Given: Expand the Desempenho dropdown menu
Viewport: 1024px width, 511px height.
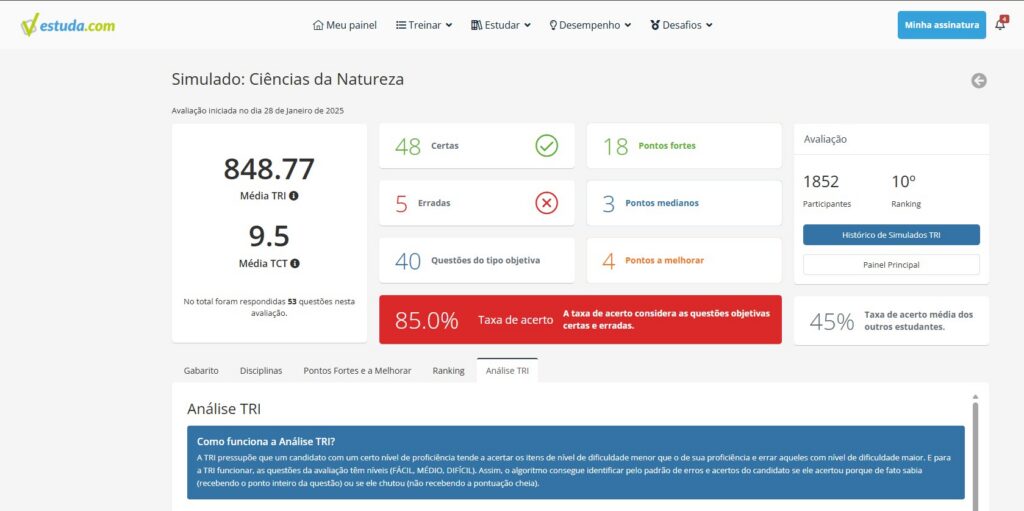Looking at the screenshot, I should pyautogui.click(x=590, y=25).
